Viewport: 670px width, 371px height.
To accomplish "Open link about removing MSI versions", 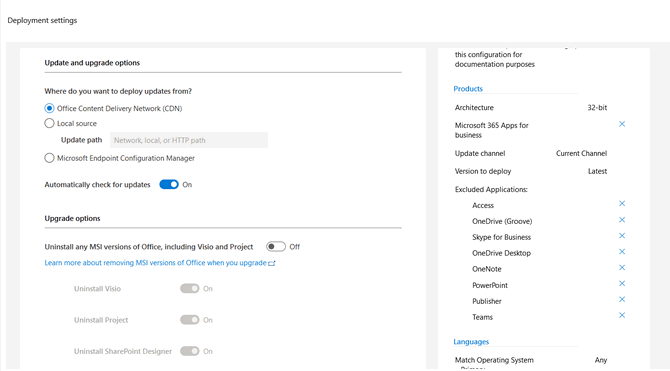I will 156,263.
